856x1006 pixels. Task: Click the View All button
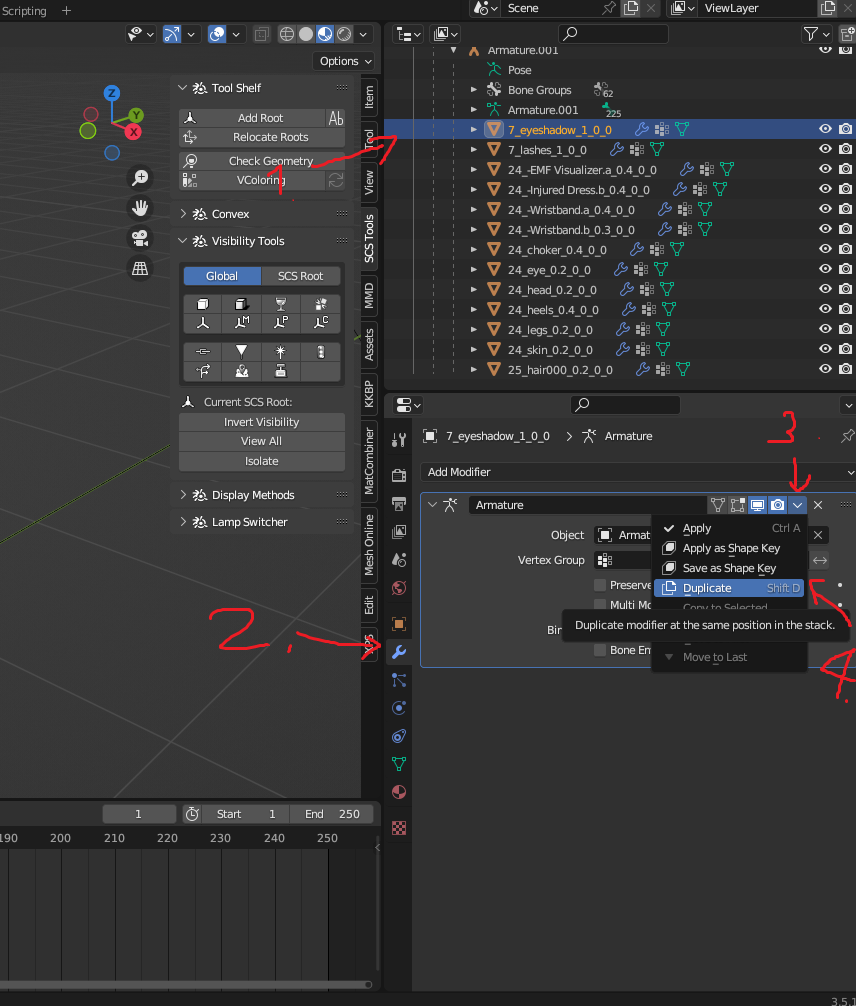262,441
